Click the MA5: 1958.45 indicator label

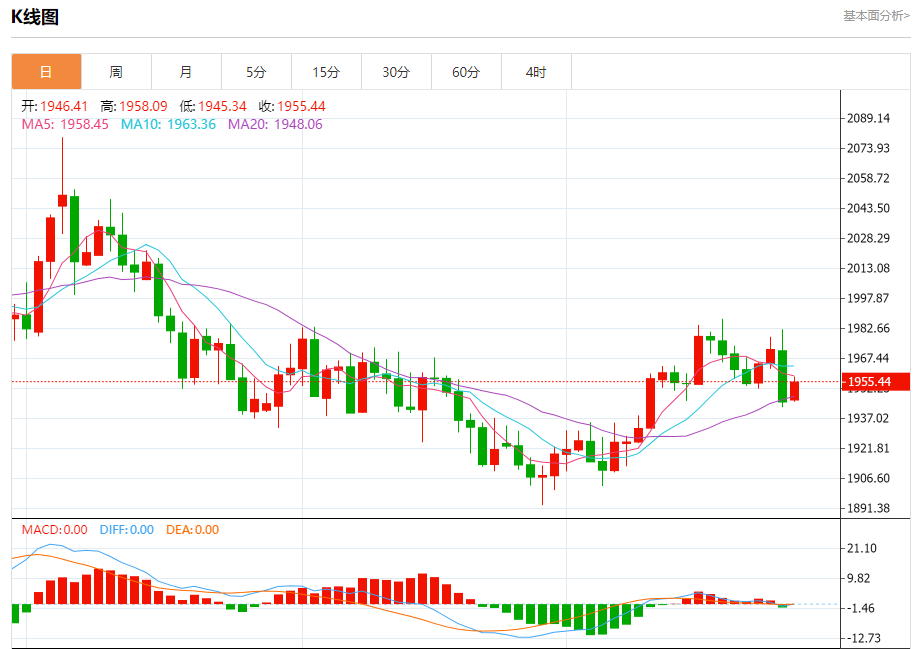coord(65,124)
